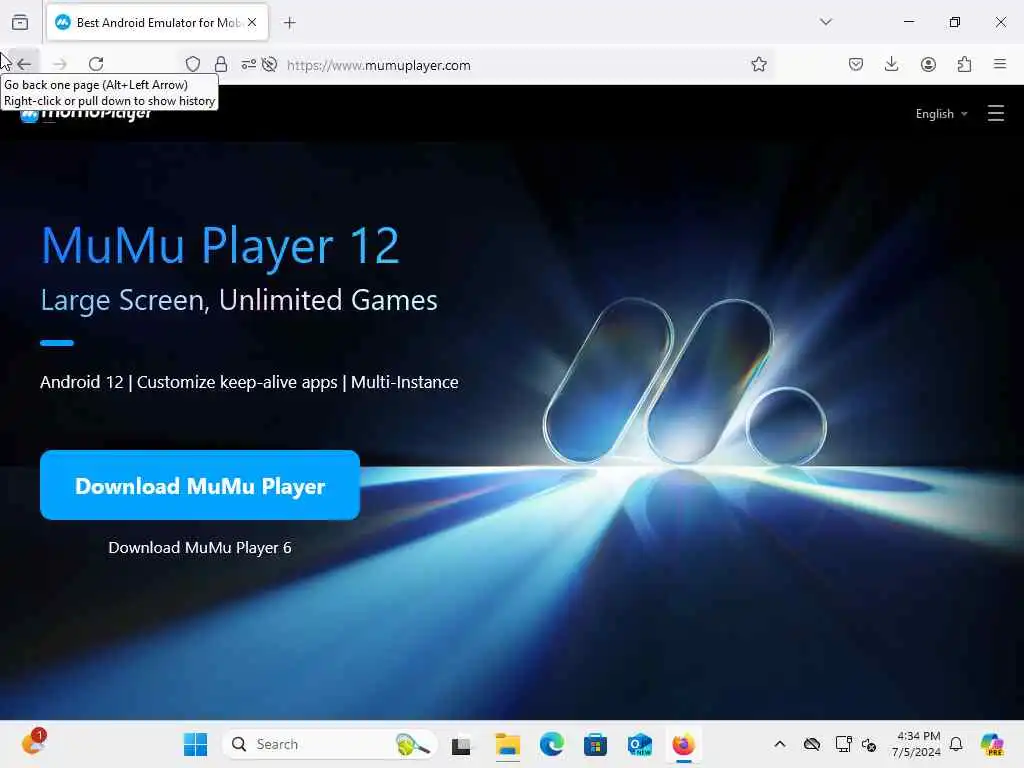The height and width of the screenshot is (768, 1024).
Task: Click the taskbar Search box
Action: click(x=330, y=744)
